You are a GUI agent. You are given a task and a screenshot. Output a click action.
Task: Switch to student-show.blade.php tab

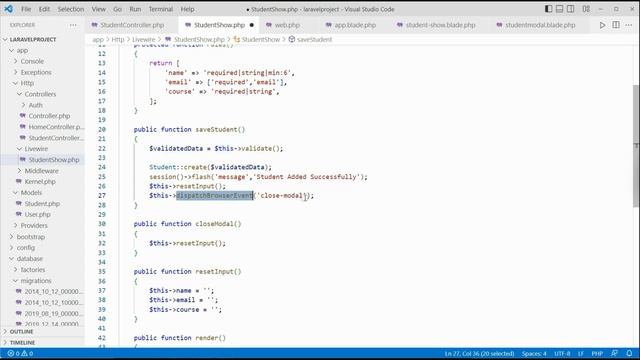pos(440,25)
